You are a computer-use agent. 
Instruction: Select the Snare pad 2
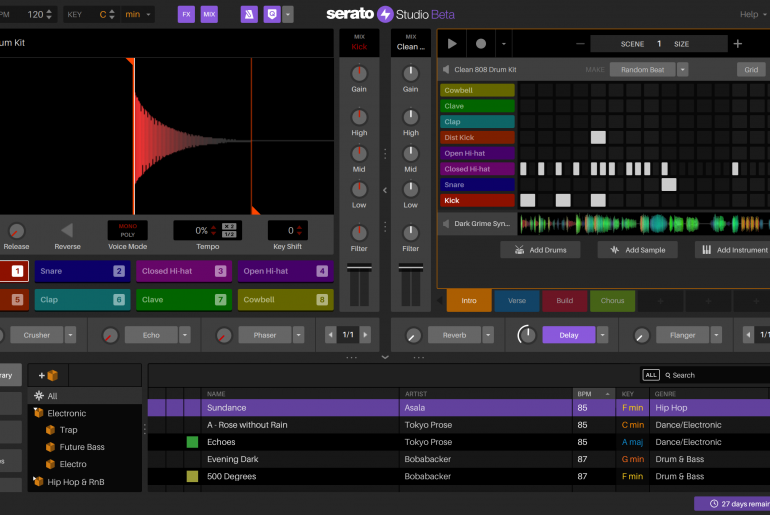[x=82, y=271]
